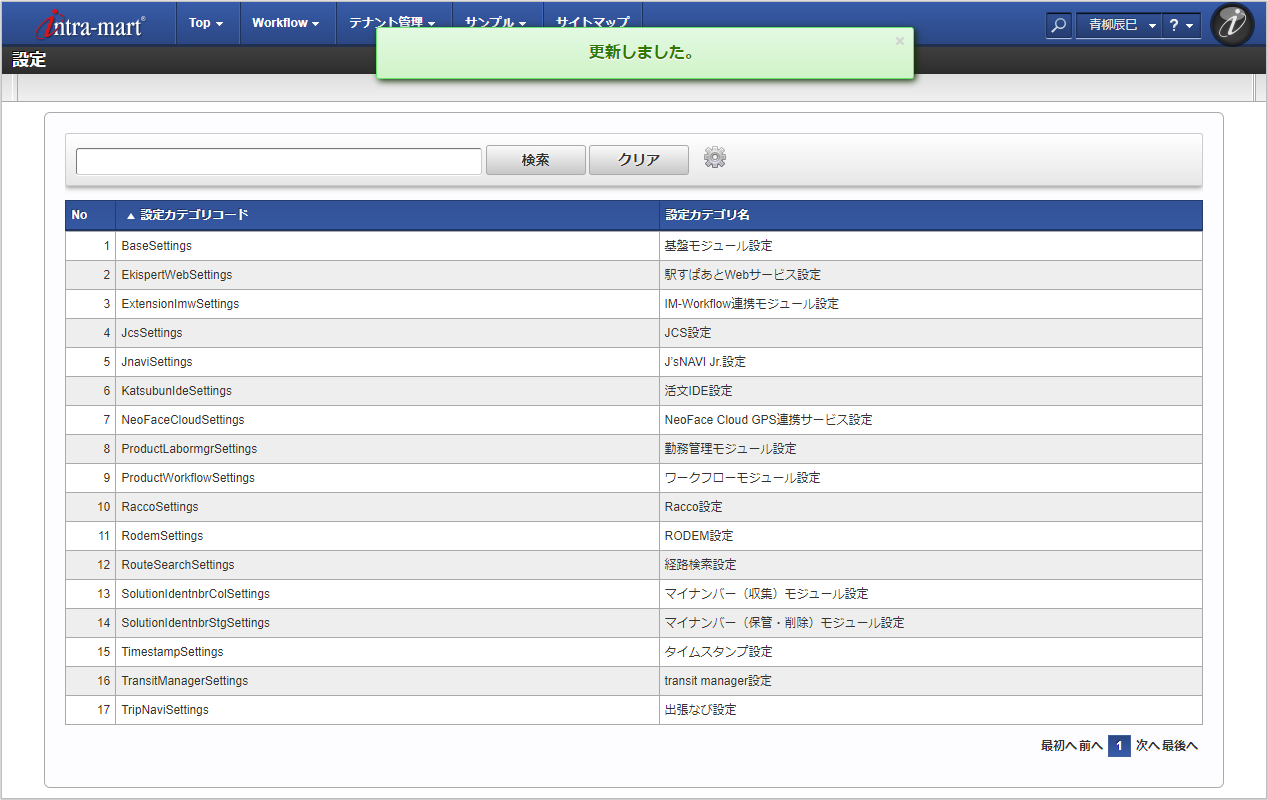Click the 経路検索設定 cell
The image size is (1268, 800).
tap(931, 565)
